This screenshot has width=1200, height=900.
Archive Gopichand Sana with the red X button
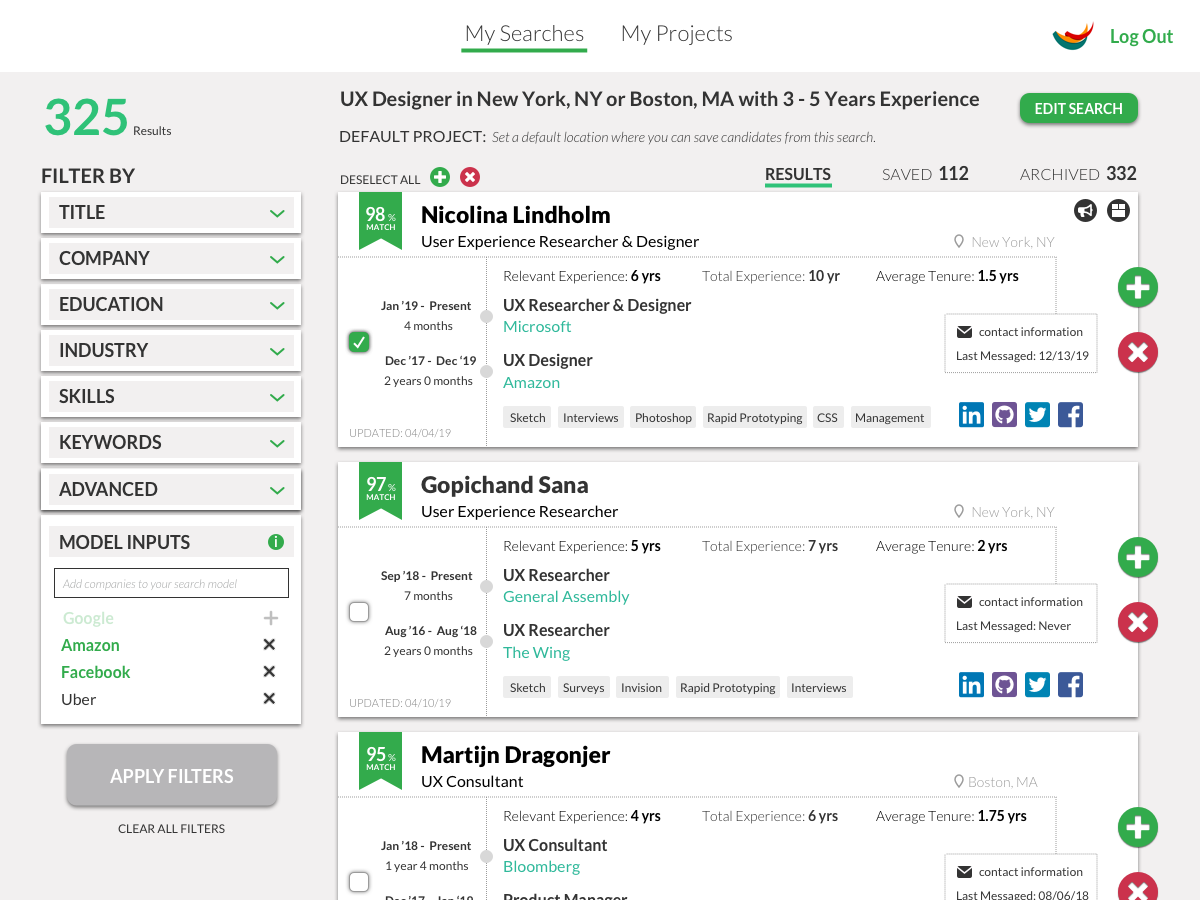[x=1137, y=622]
